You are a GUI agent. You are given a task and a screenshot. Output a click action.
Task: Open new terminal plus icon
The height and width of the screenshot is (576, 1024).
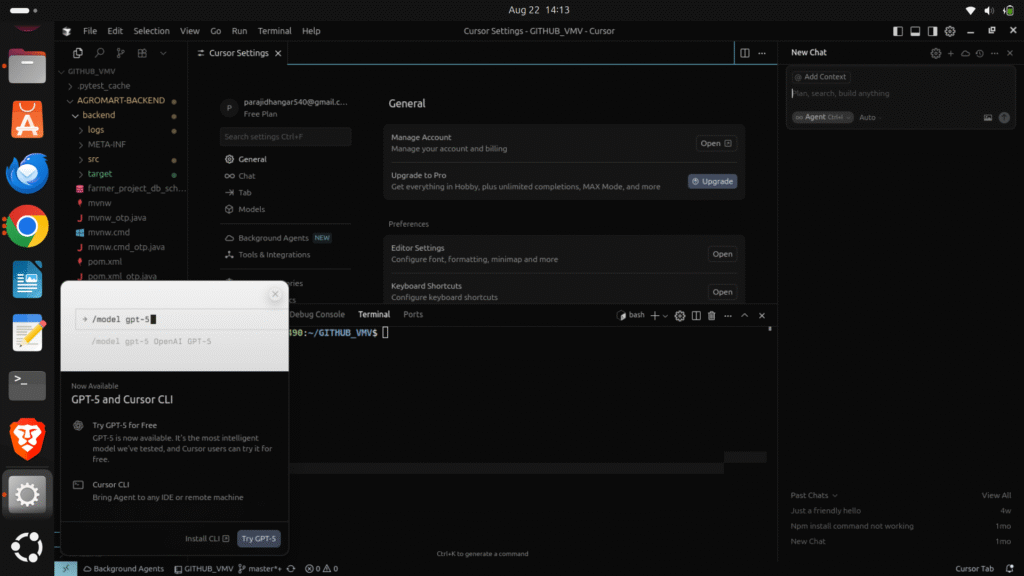point(654,316)
